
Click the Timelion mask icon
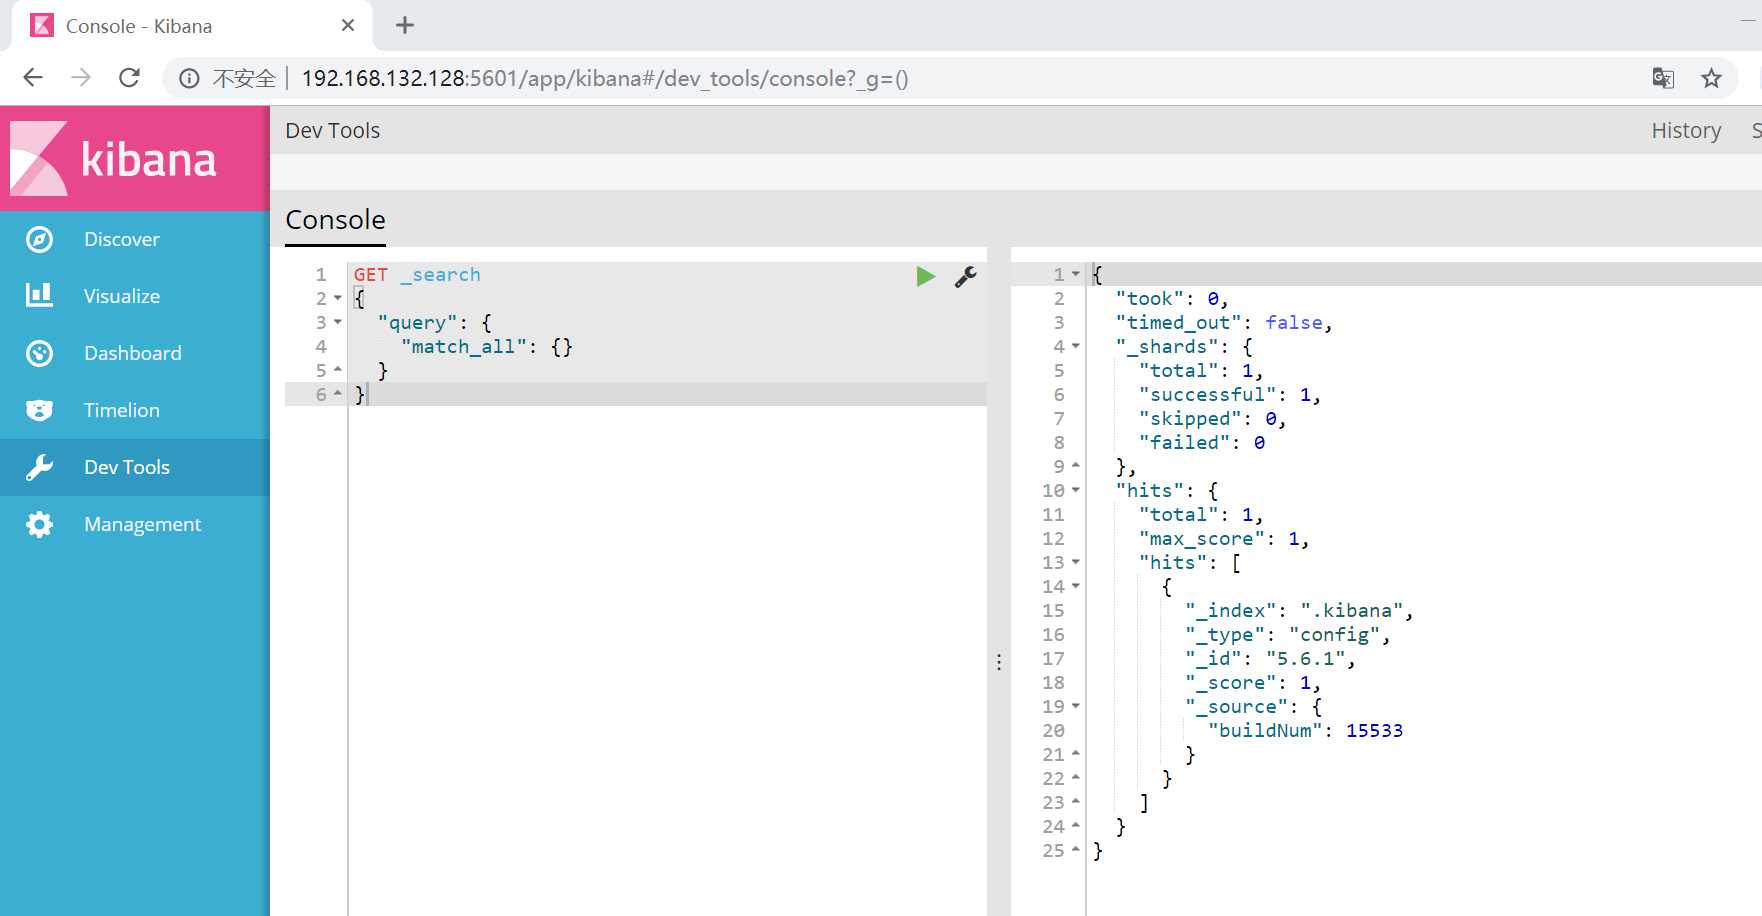[39, 410]
